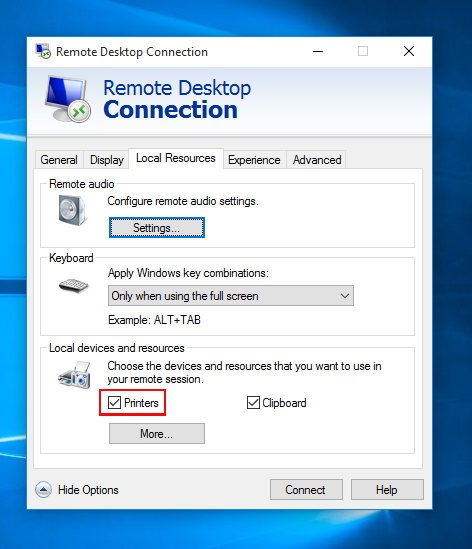
Task: Click the 'Remote Desktop Connection' banner heading
Action: tap(177, 99)
